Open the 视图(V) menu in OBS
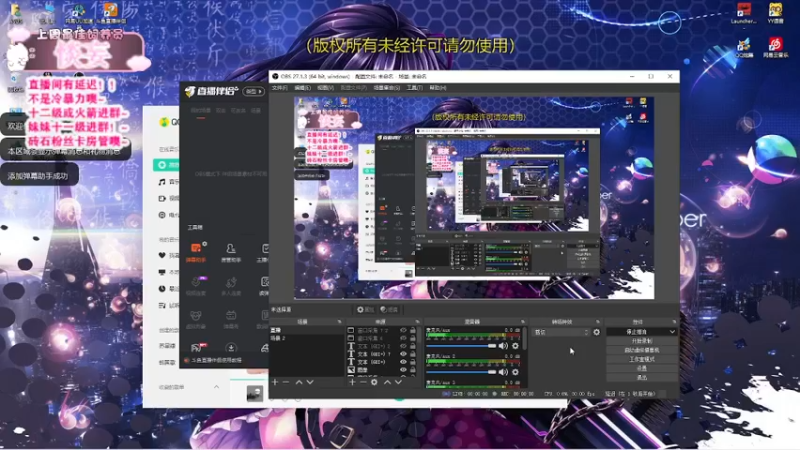This screenshot has width=800, height=450. pos(325,88)
